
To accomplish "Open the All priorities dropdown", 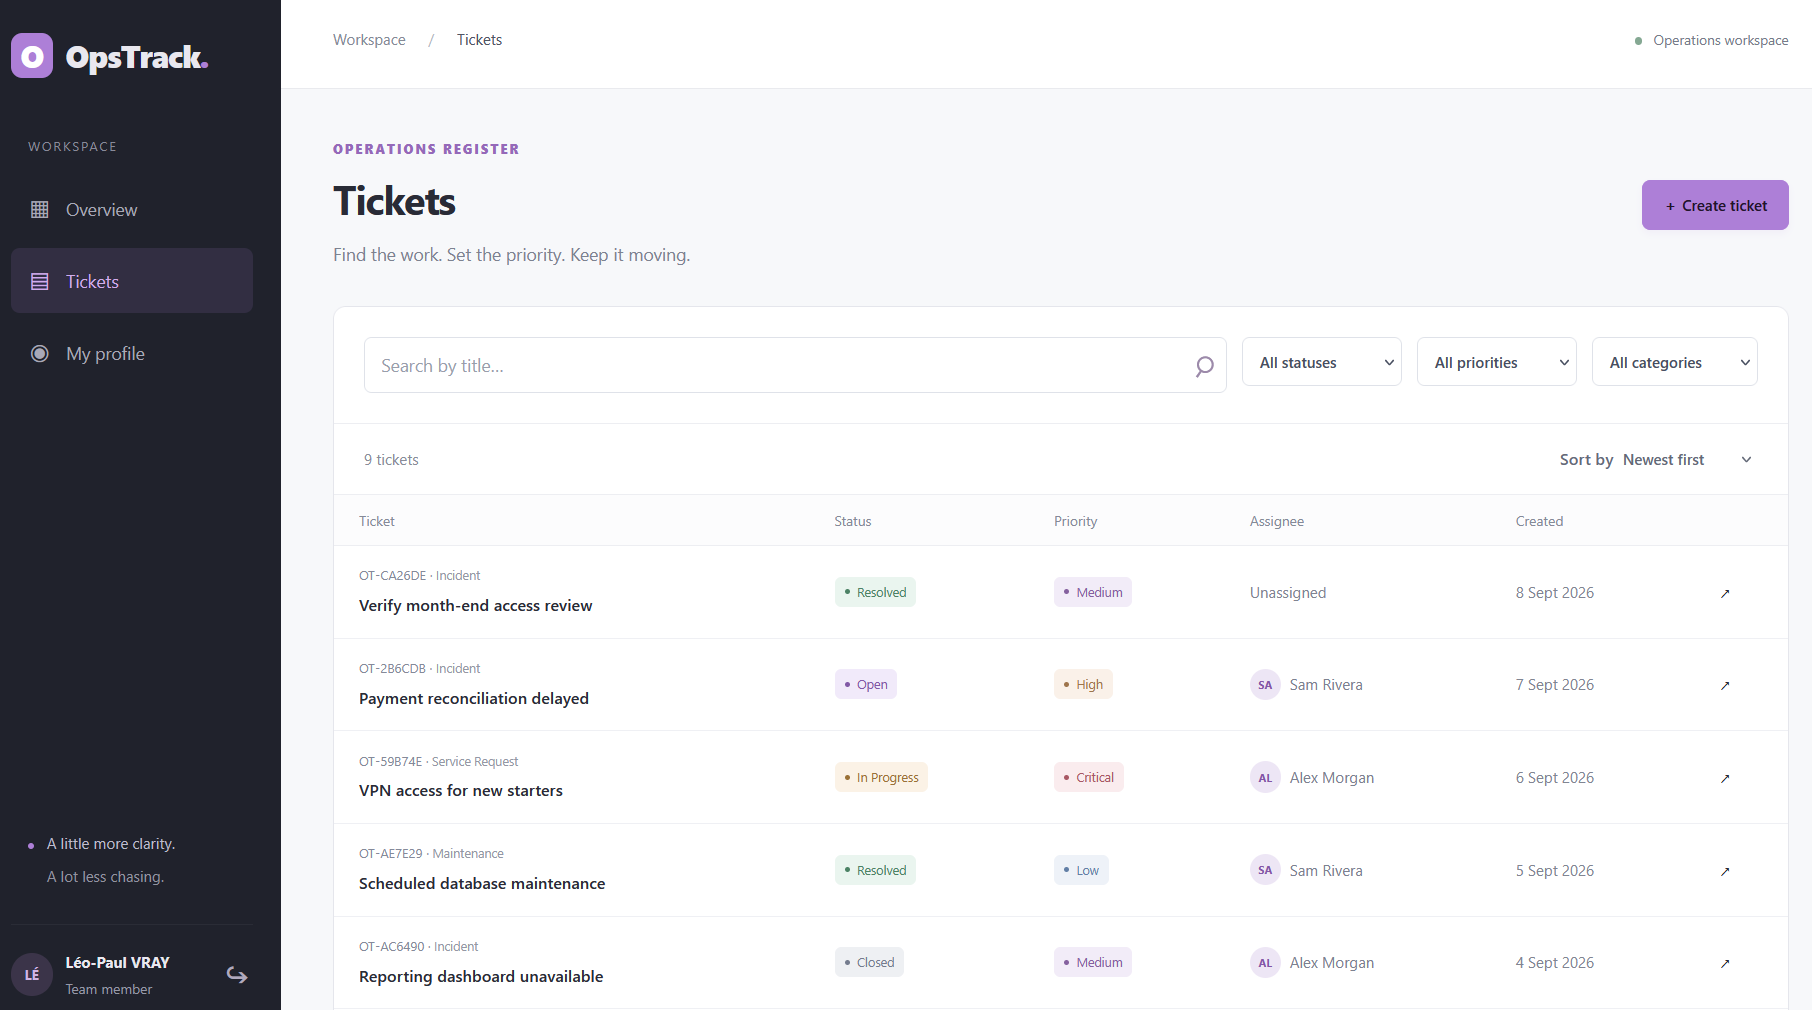I will coord(1497,362).
